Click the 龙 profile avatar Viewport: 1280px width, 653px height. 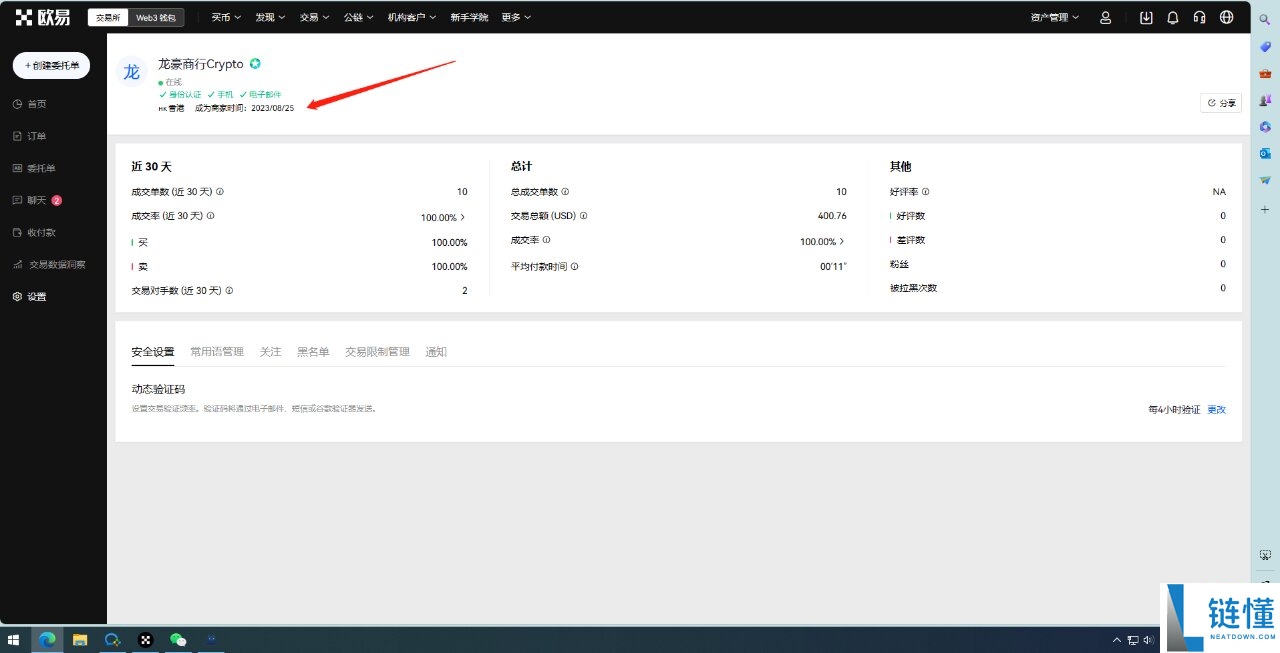tap(132, 72)
